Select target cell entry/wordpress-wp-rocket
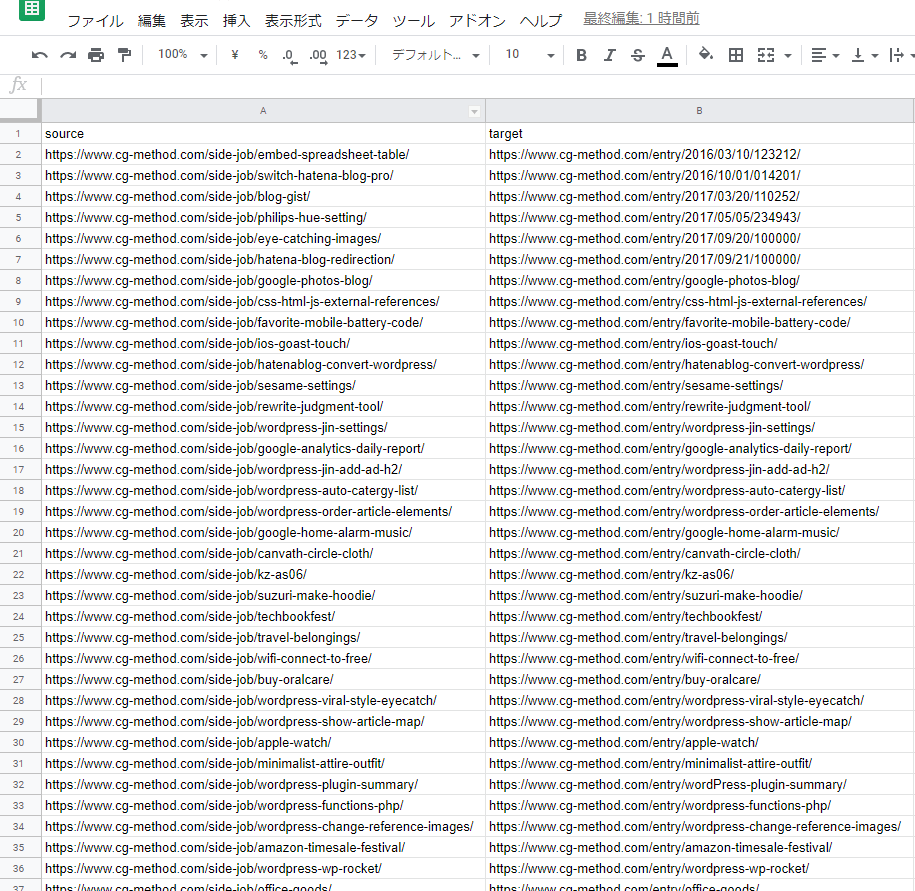915x891 pixels. (x=699, y=869)
